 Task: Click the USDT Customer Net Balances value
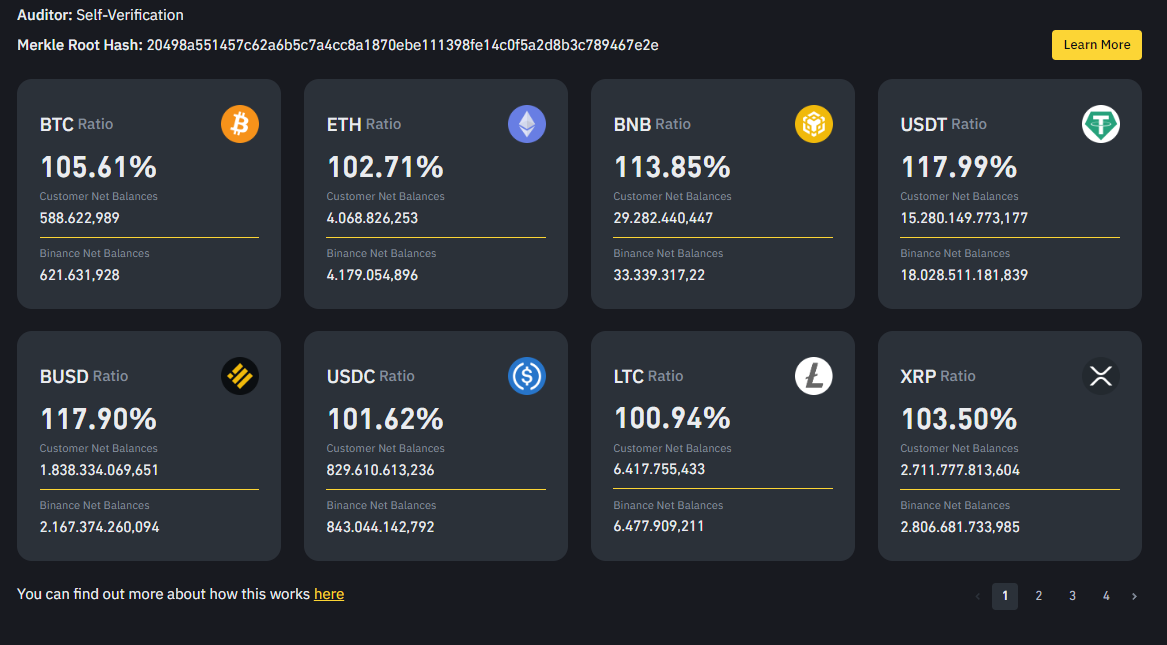[x=964, y=218]
